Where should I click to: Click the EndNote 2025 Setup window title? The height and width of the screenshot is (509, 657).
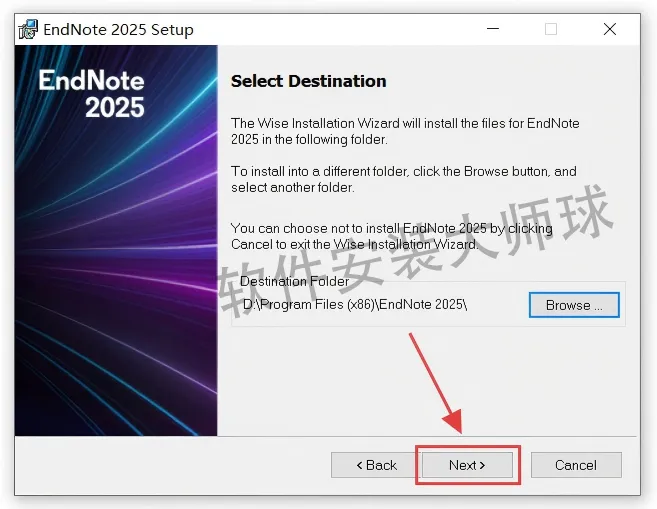[118, 30]
